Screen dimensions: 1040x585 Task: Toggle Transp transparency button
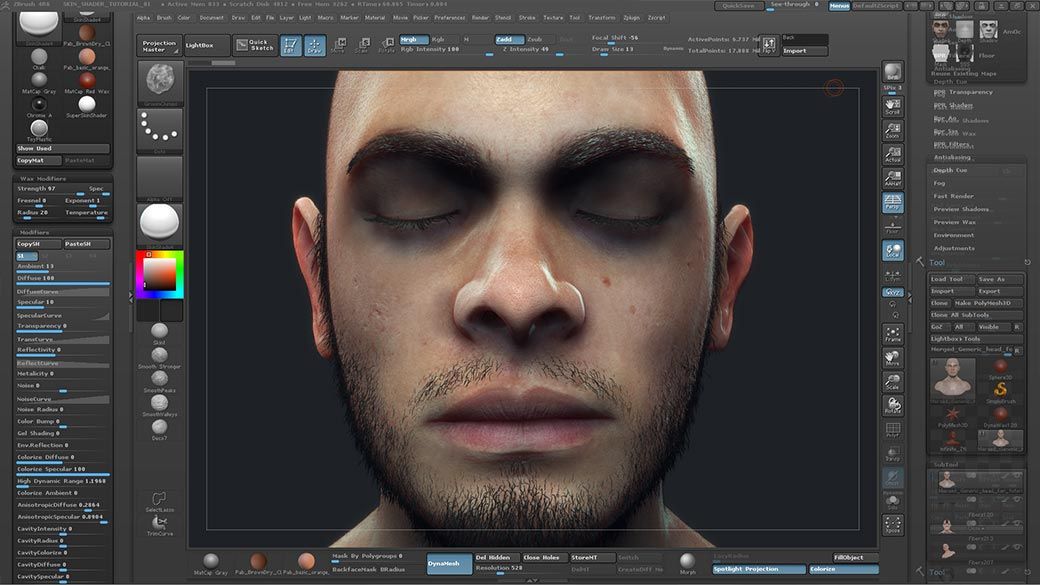[x=893, y=454]
